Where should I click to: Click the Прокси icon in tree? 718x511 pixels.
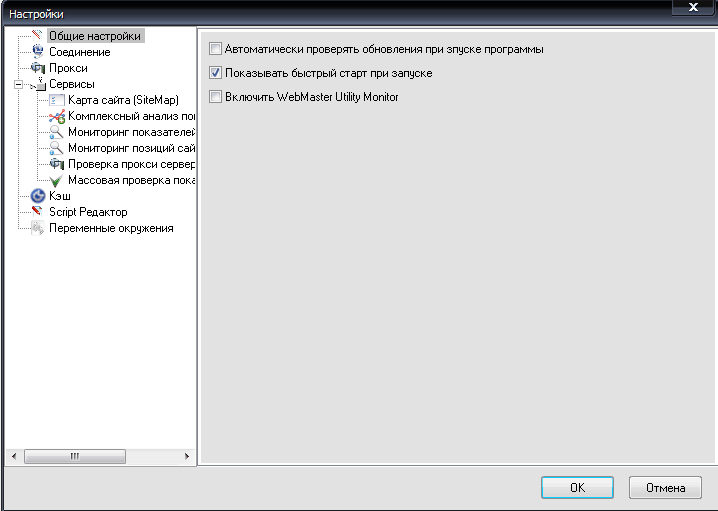38,68
